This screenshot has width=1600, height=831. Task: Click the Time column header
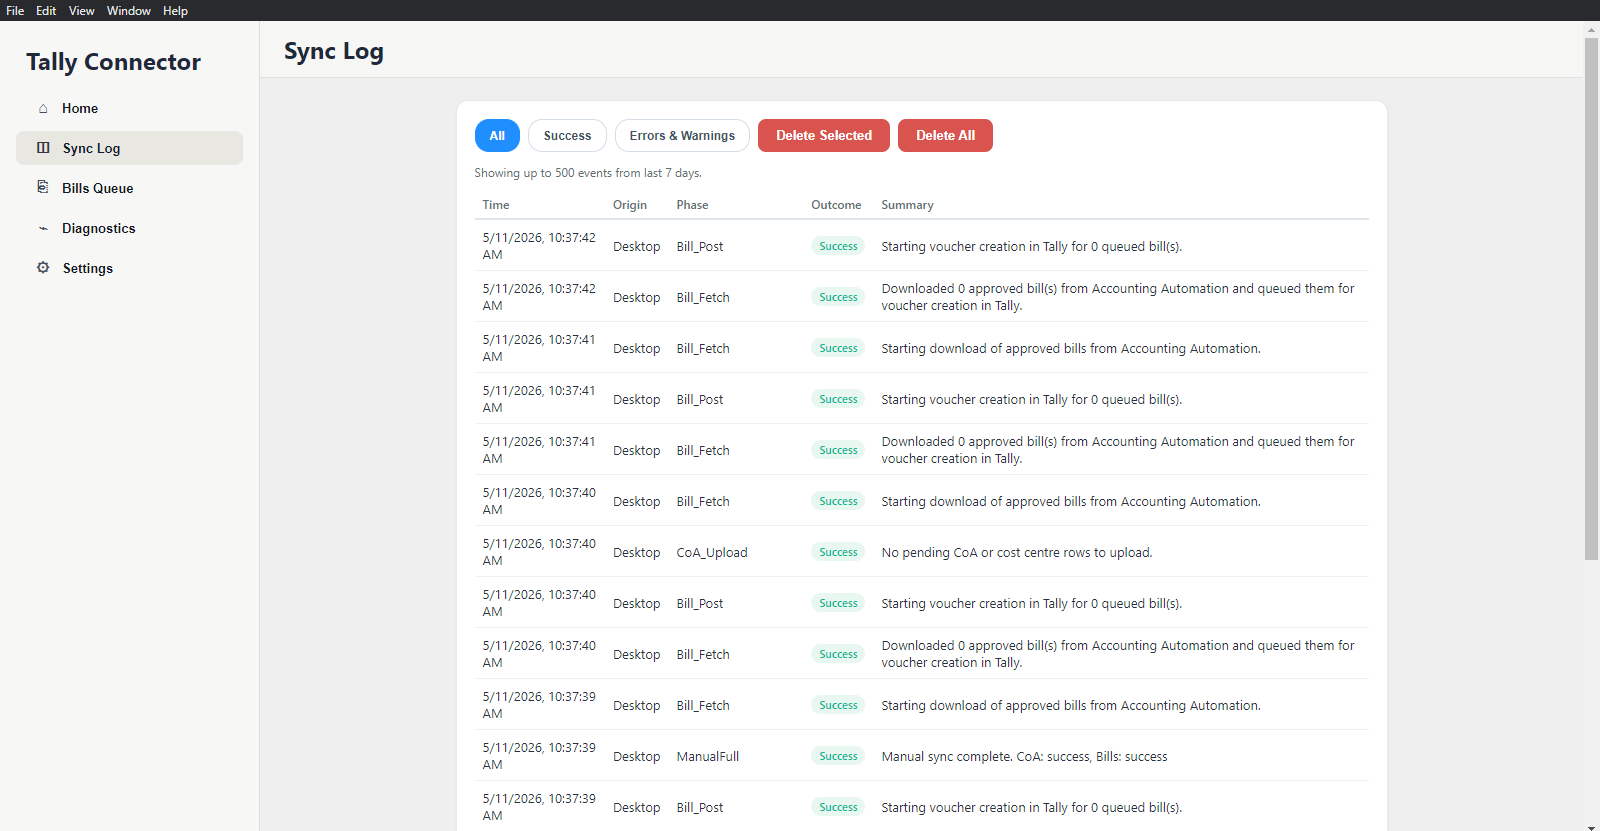coord(496,205)
